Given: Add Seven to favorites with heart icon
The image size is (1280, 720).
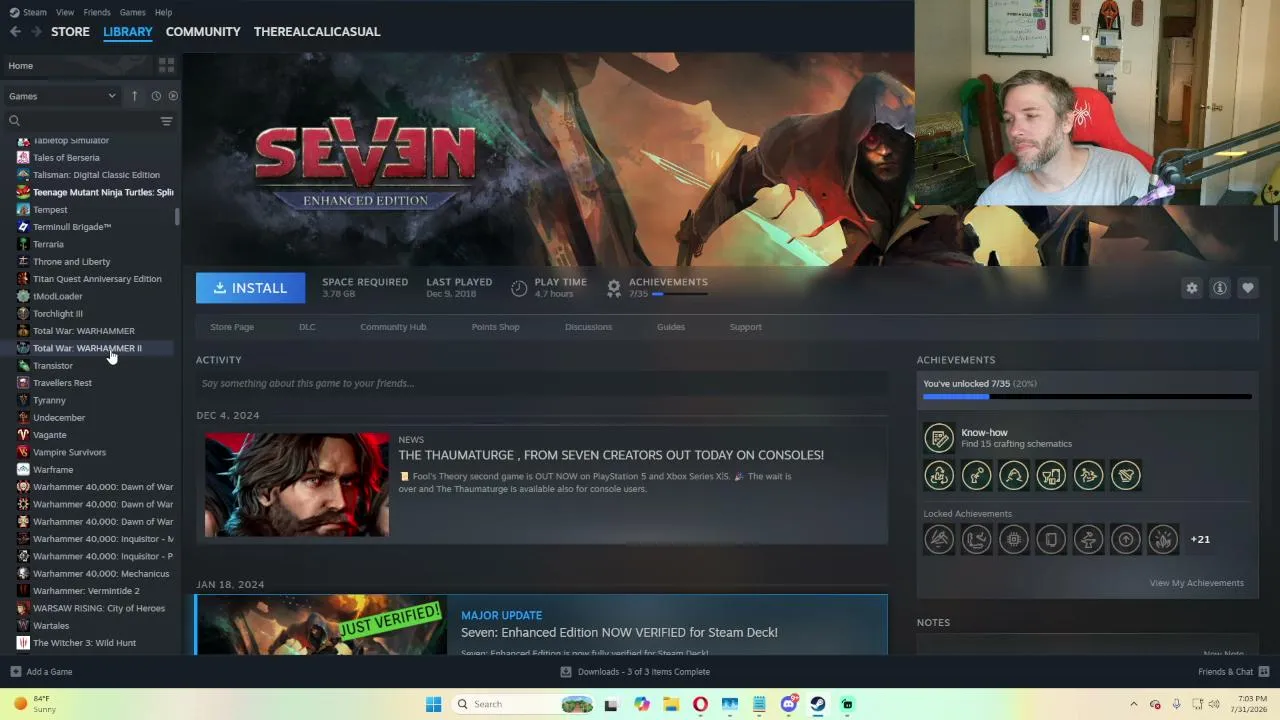Looking at the screenshot, I should coord(1248,288).
